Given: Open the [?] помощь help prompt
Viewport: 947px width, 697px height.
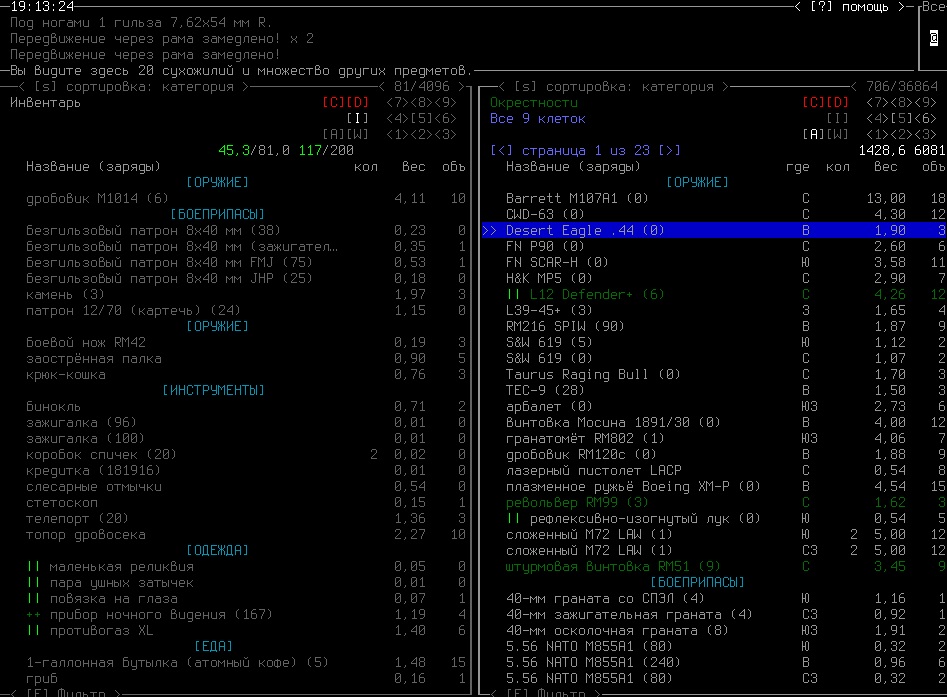Looking at the screenshot, I should point(849,7).
